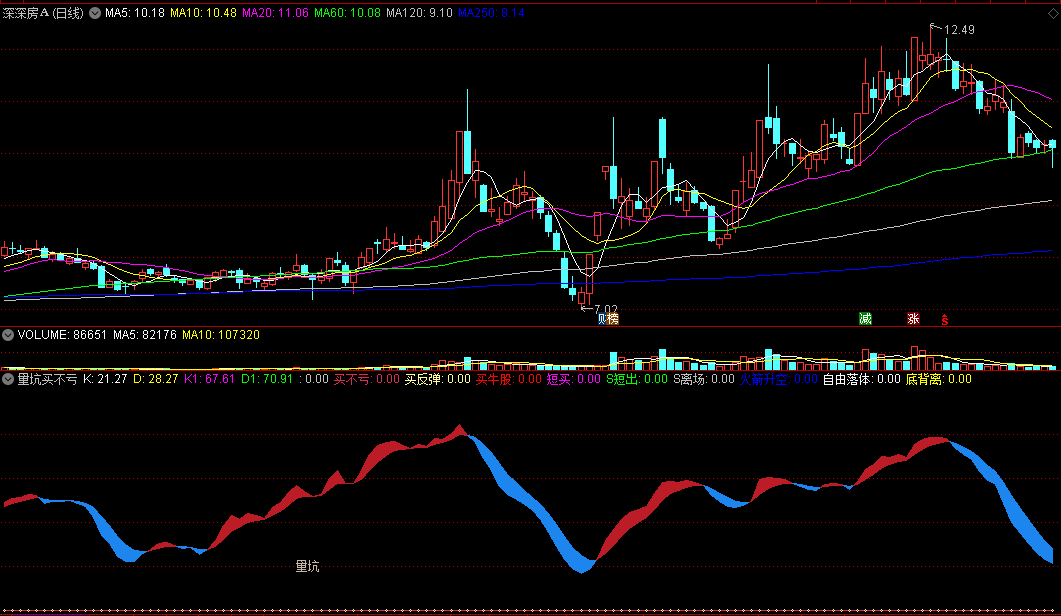
Task: Click the magenta K1: 67.61 value
Action: click(209, 379)
